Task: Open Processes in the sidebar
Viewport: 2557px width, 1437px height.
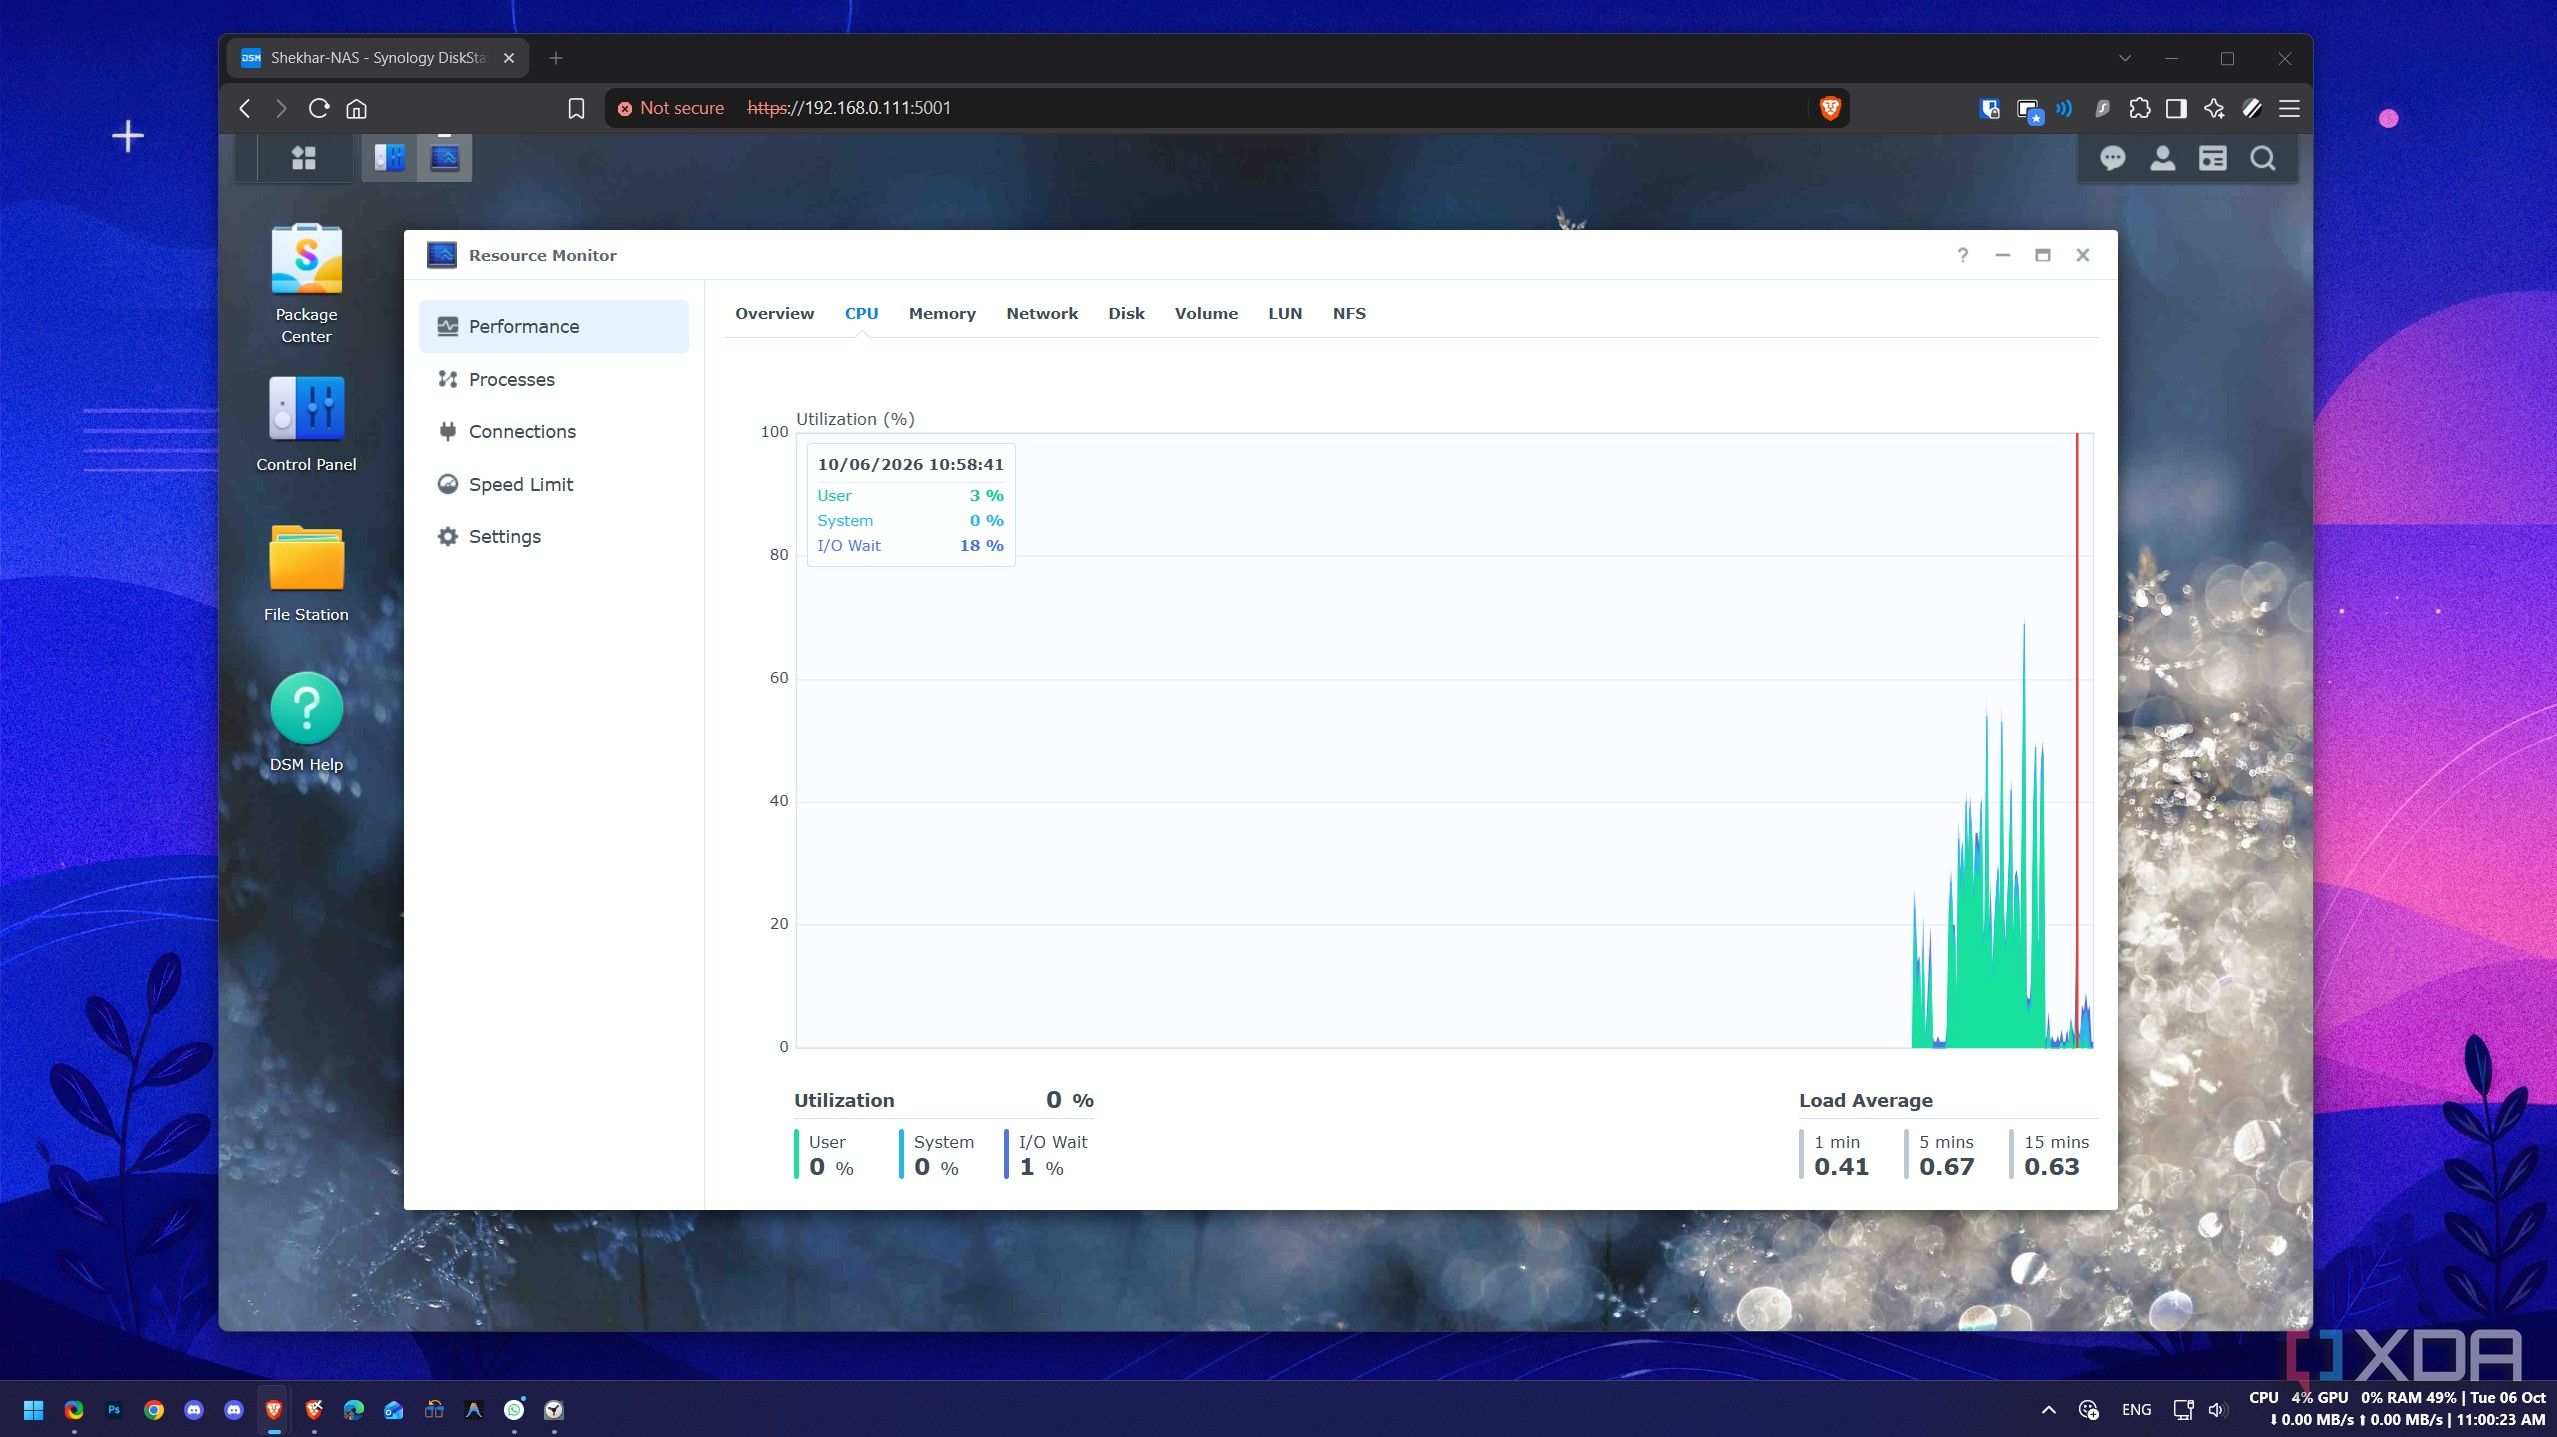Action: (554, 379)
